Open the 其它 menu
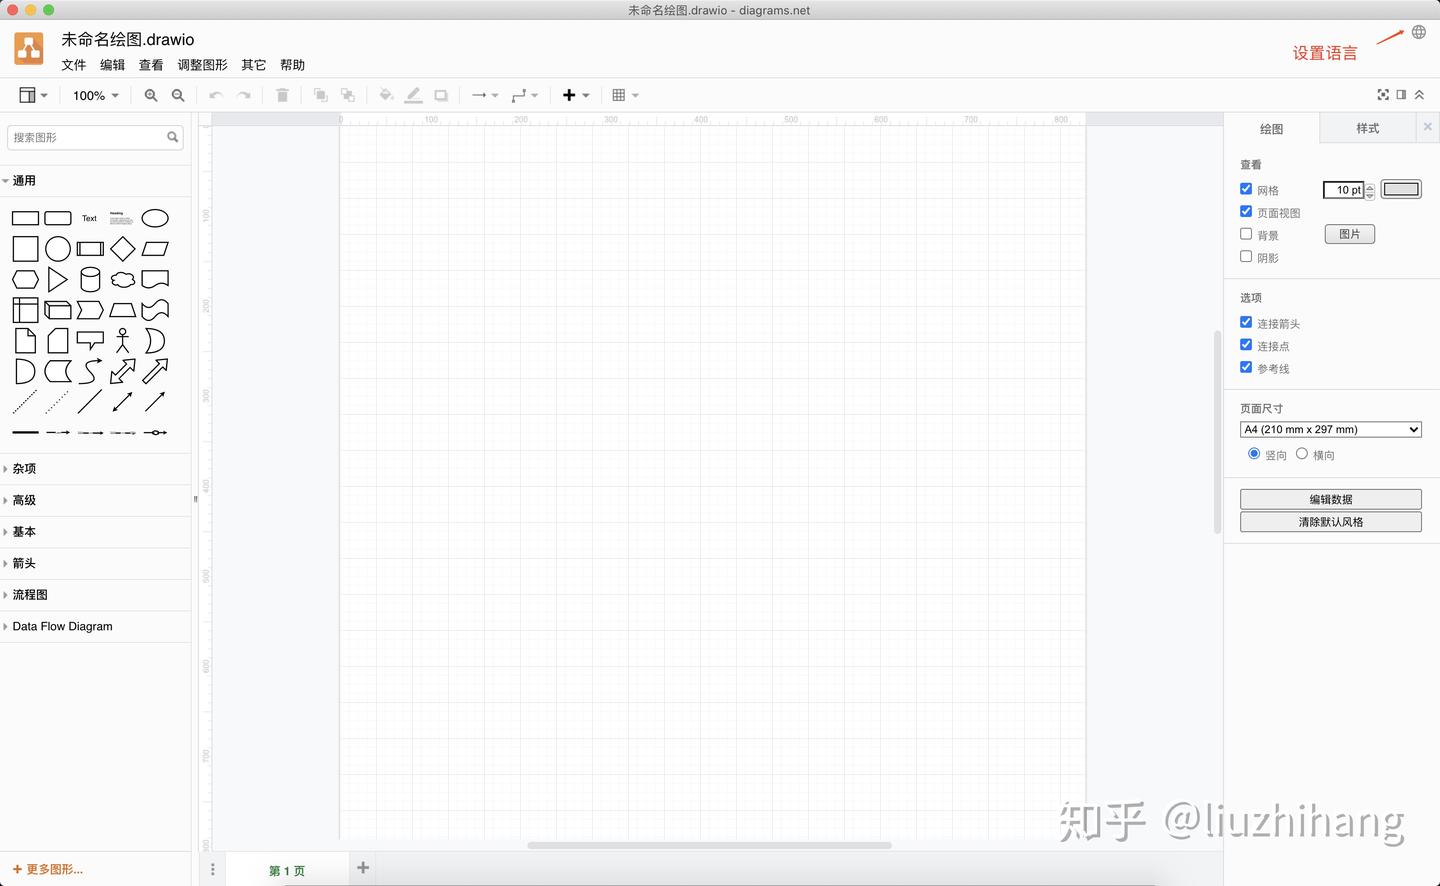 click(254, 65)
